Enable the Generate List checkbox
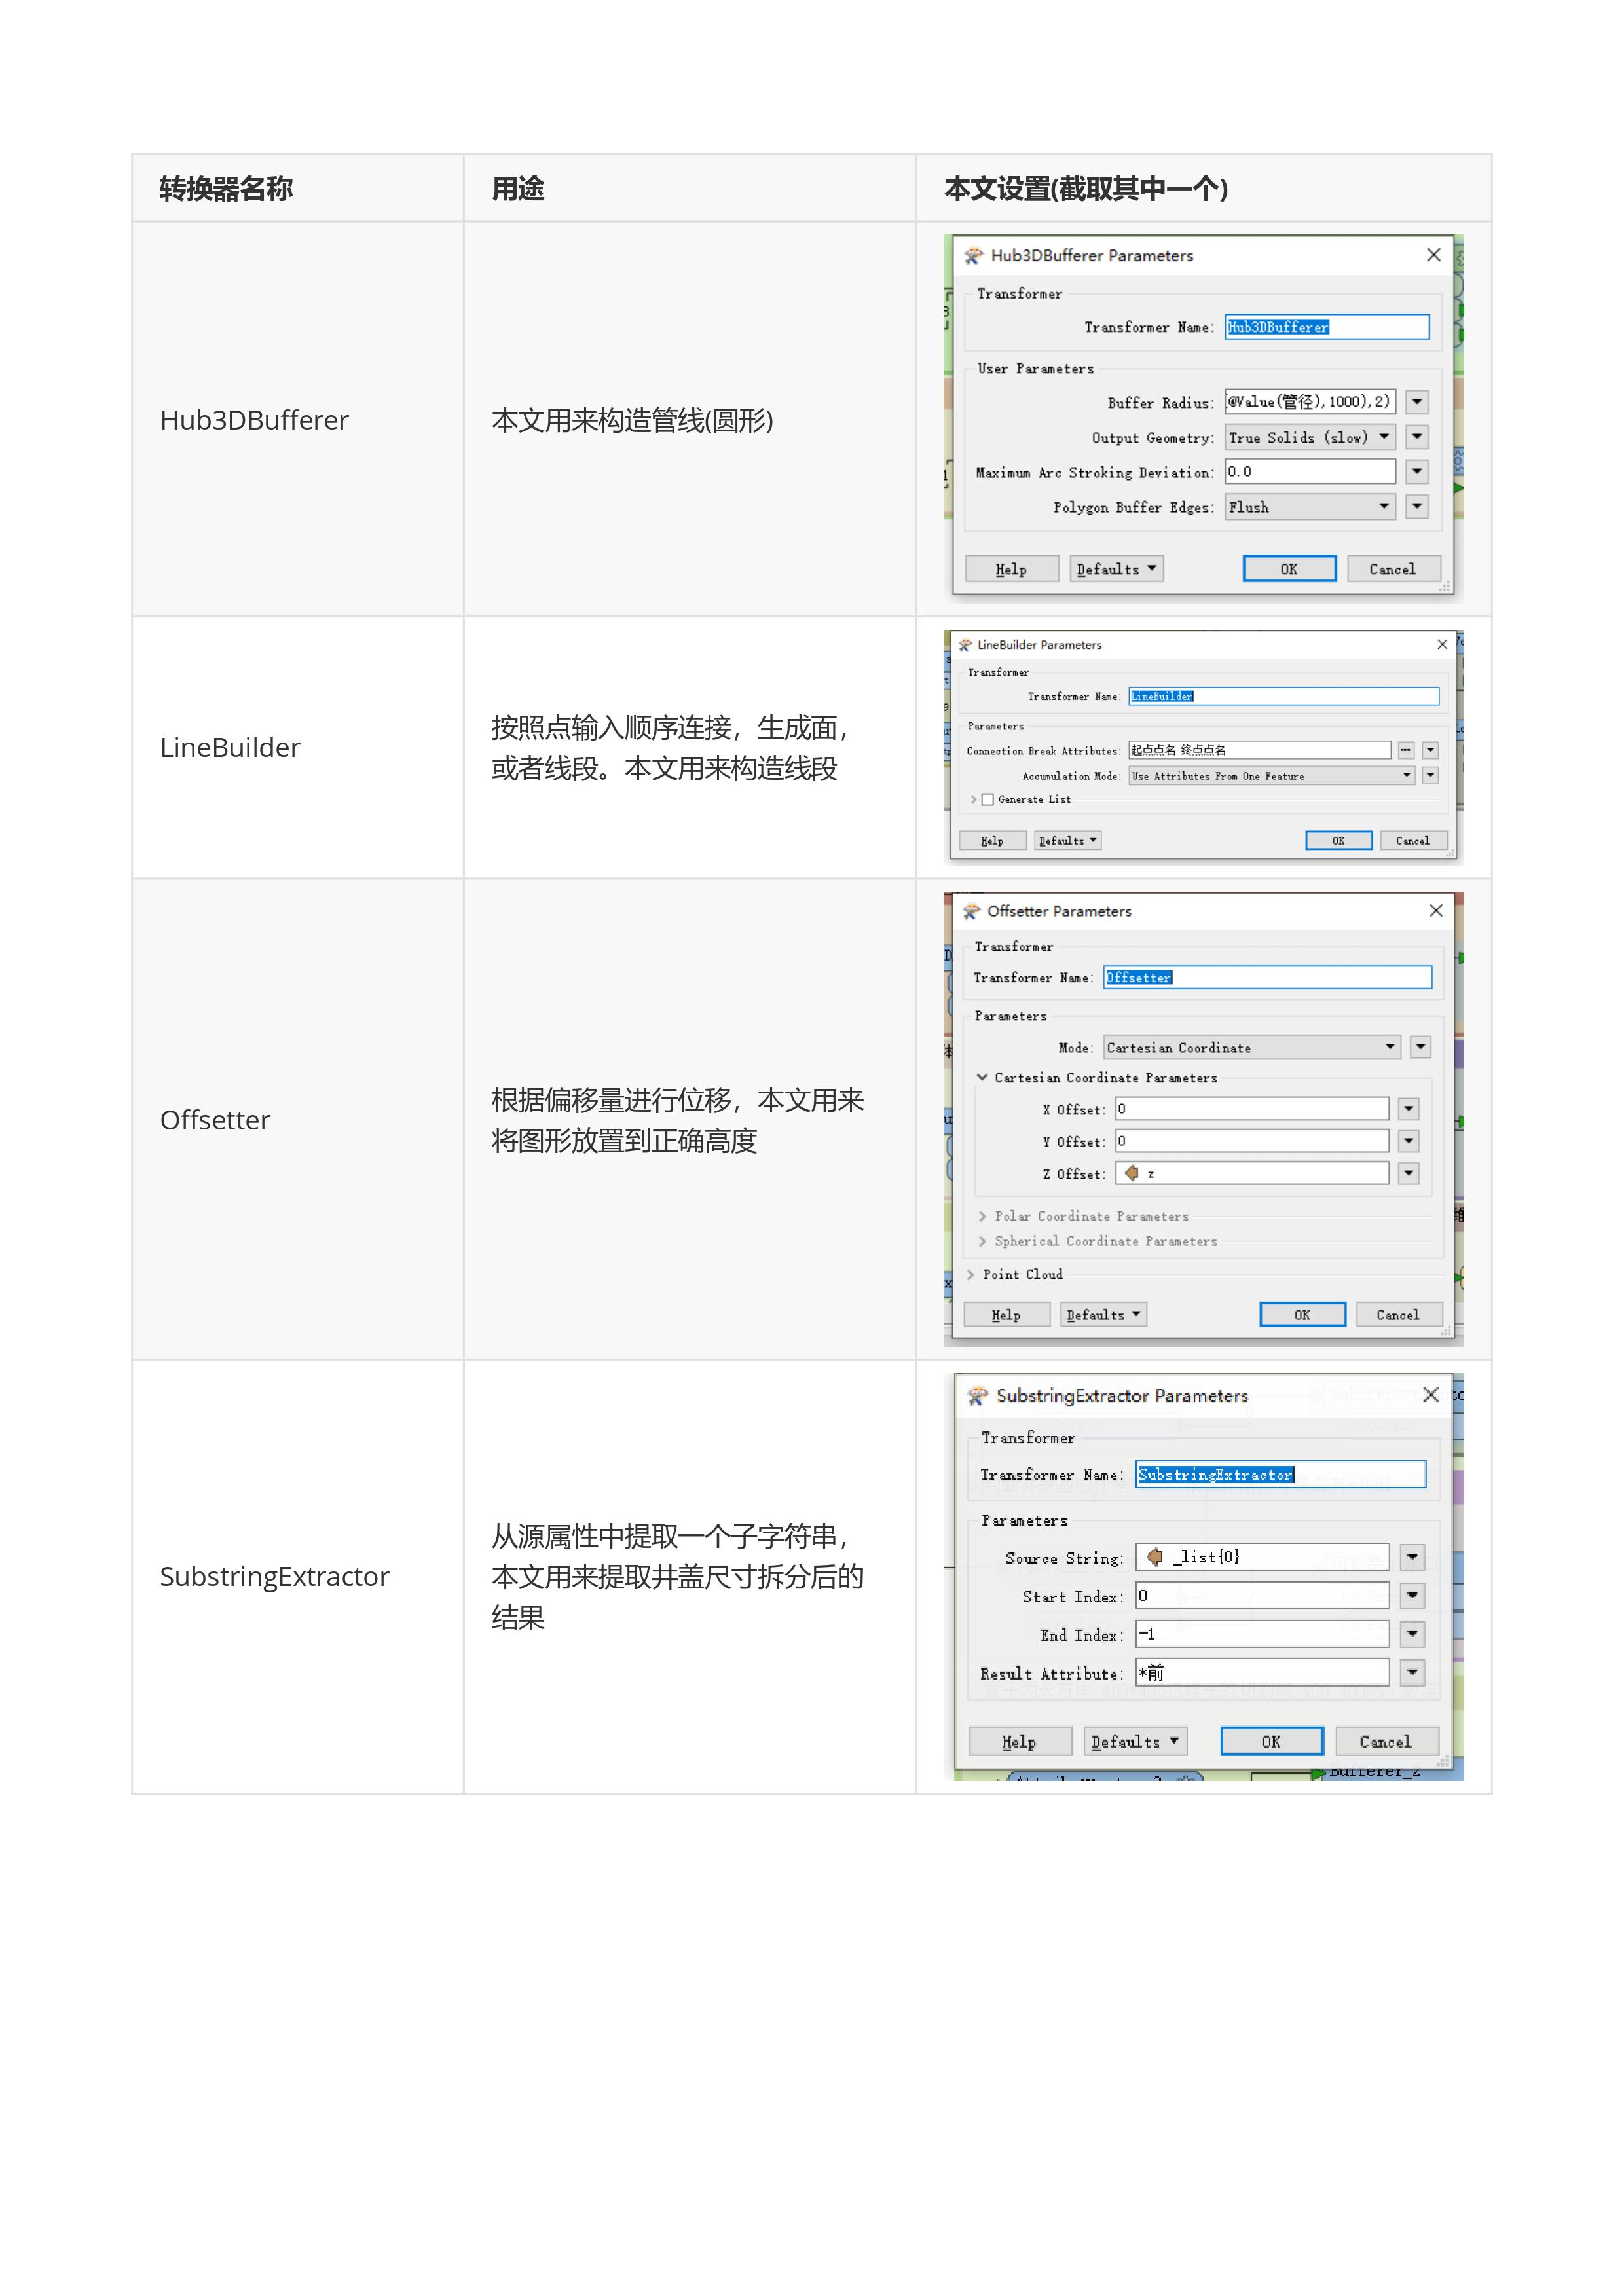Screen dimensions: 1624x2295 [988, 800]
